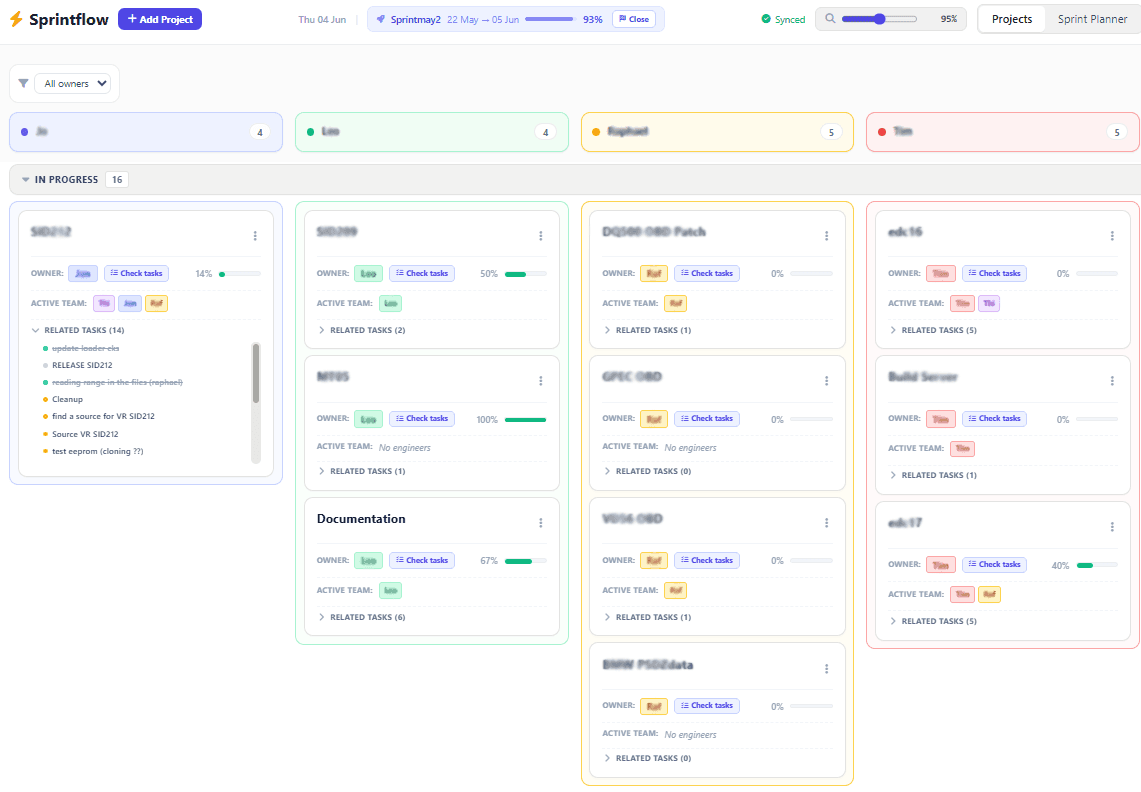Open kebab menu on VD56 OBD card
The height and width of the screenshot is (792, 1141).
tap(827, 523)
